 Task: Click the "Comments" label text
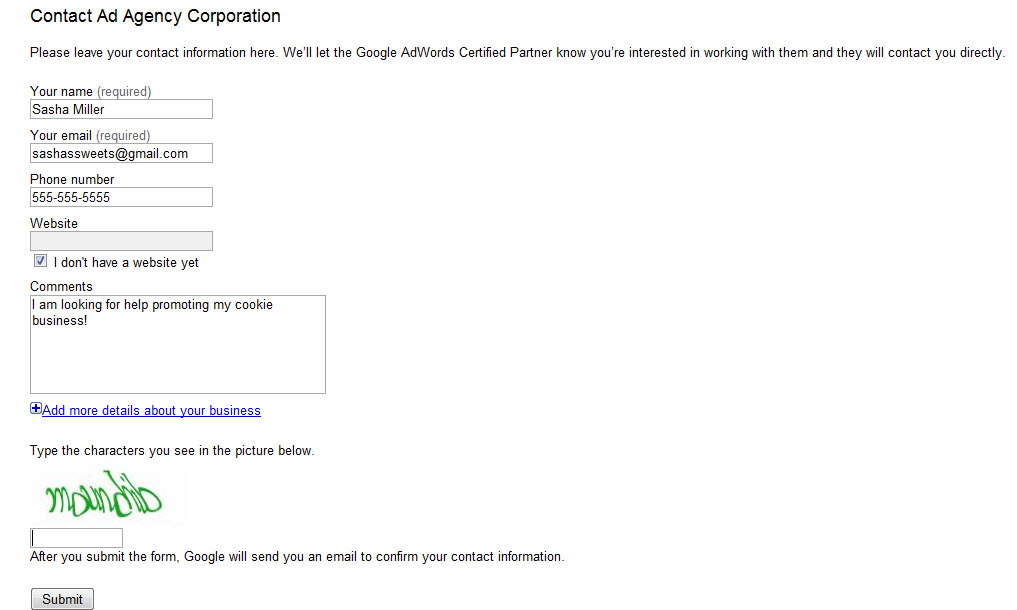pyautogui.click(x=61, y=286)
